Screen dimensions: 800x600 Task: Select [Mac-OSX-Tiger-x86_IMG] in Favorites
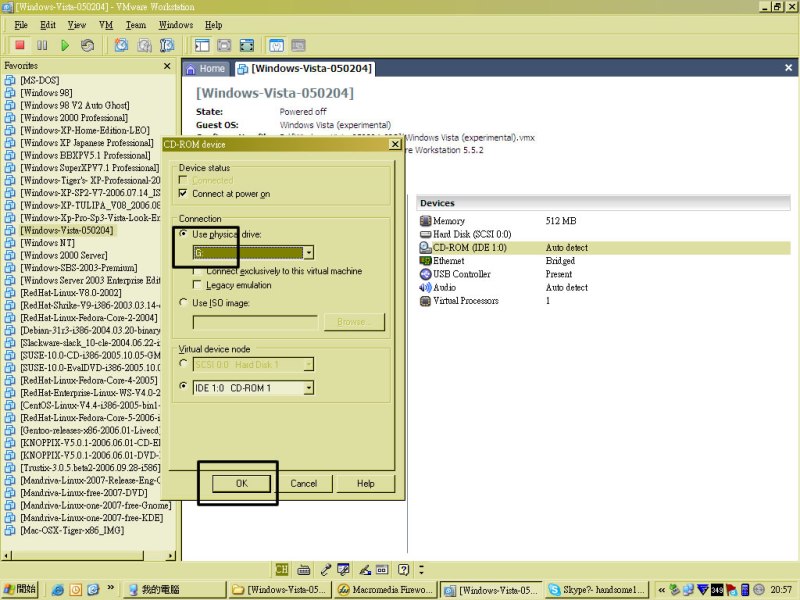[72, 531]
